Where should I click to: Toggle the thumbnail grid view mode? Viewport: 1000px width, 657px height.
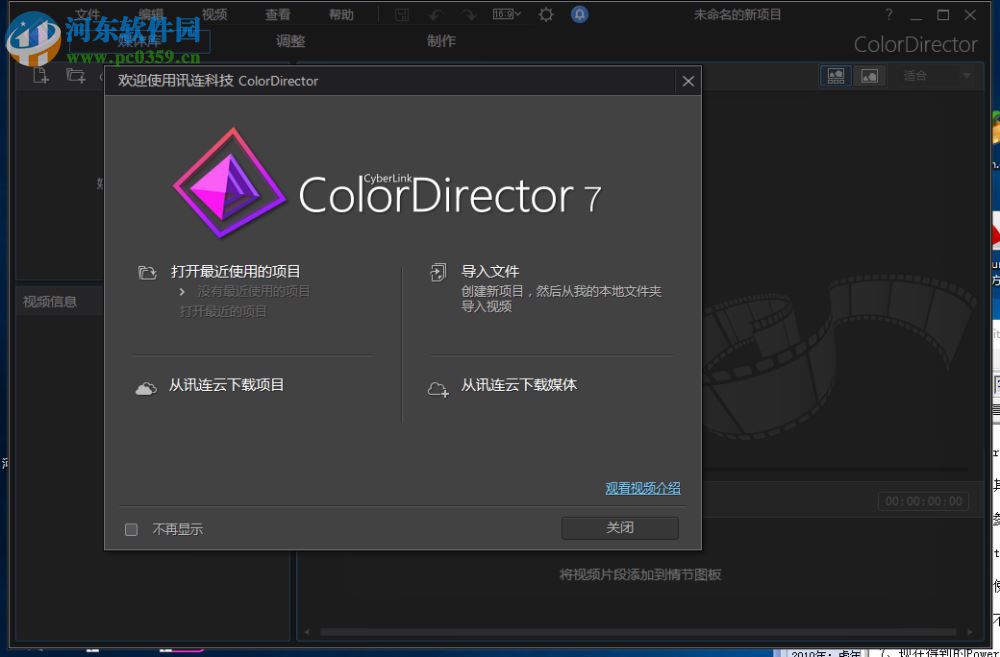pyautogui.click(x=835, y=75)
